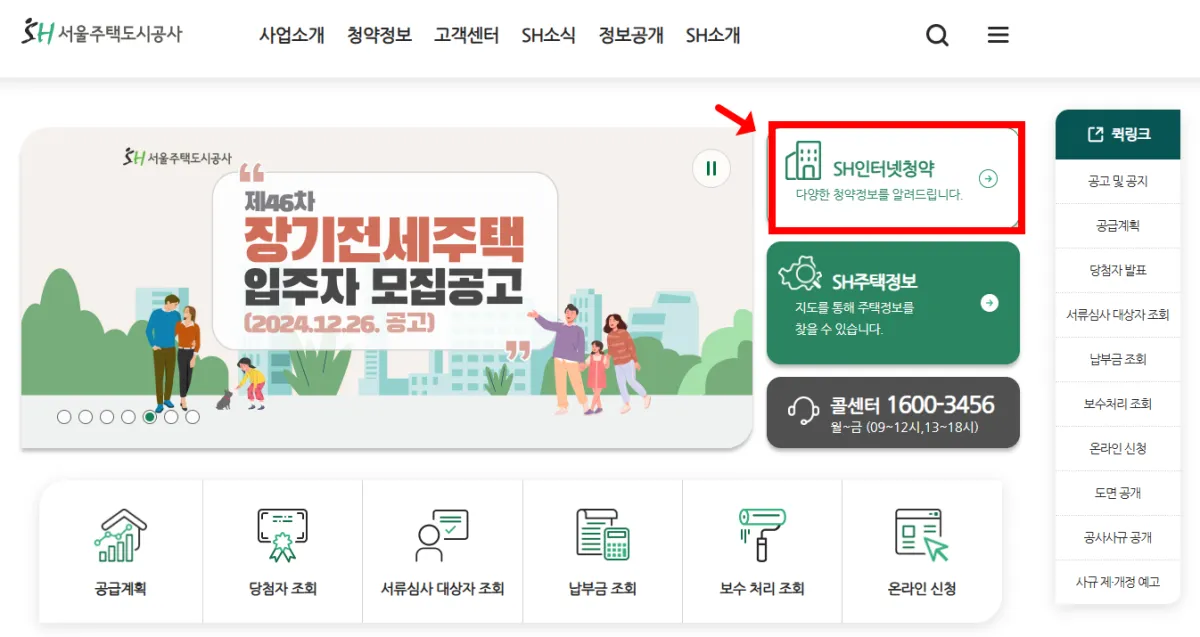Open 공사사규 공개 quick link
The image size is (1200, 637).
1118,537
